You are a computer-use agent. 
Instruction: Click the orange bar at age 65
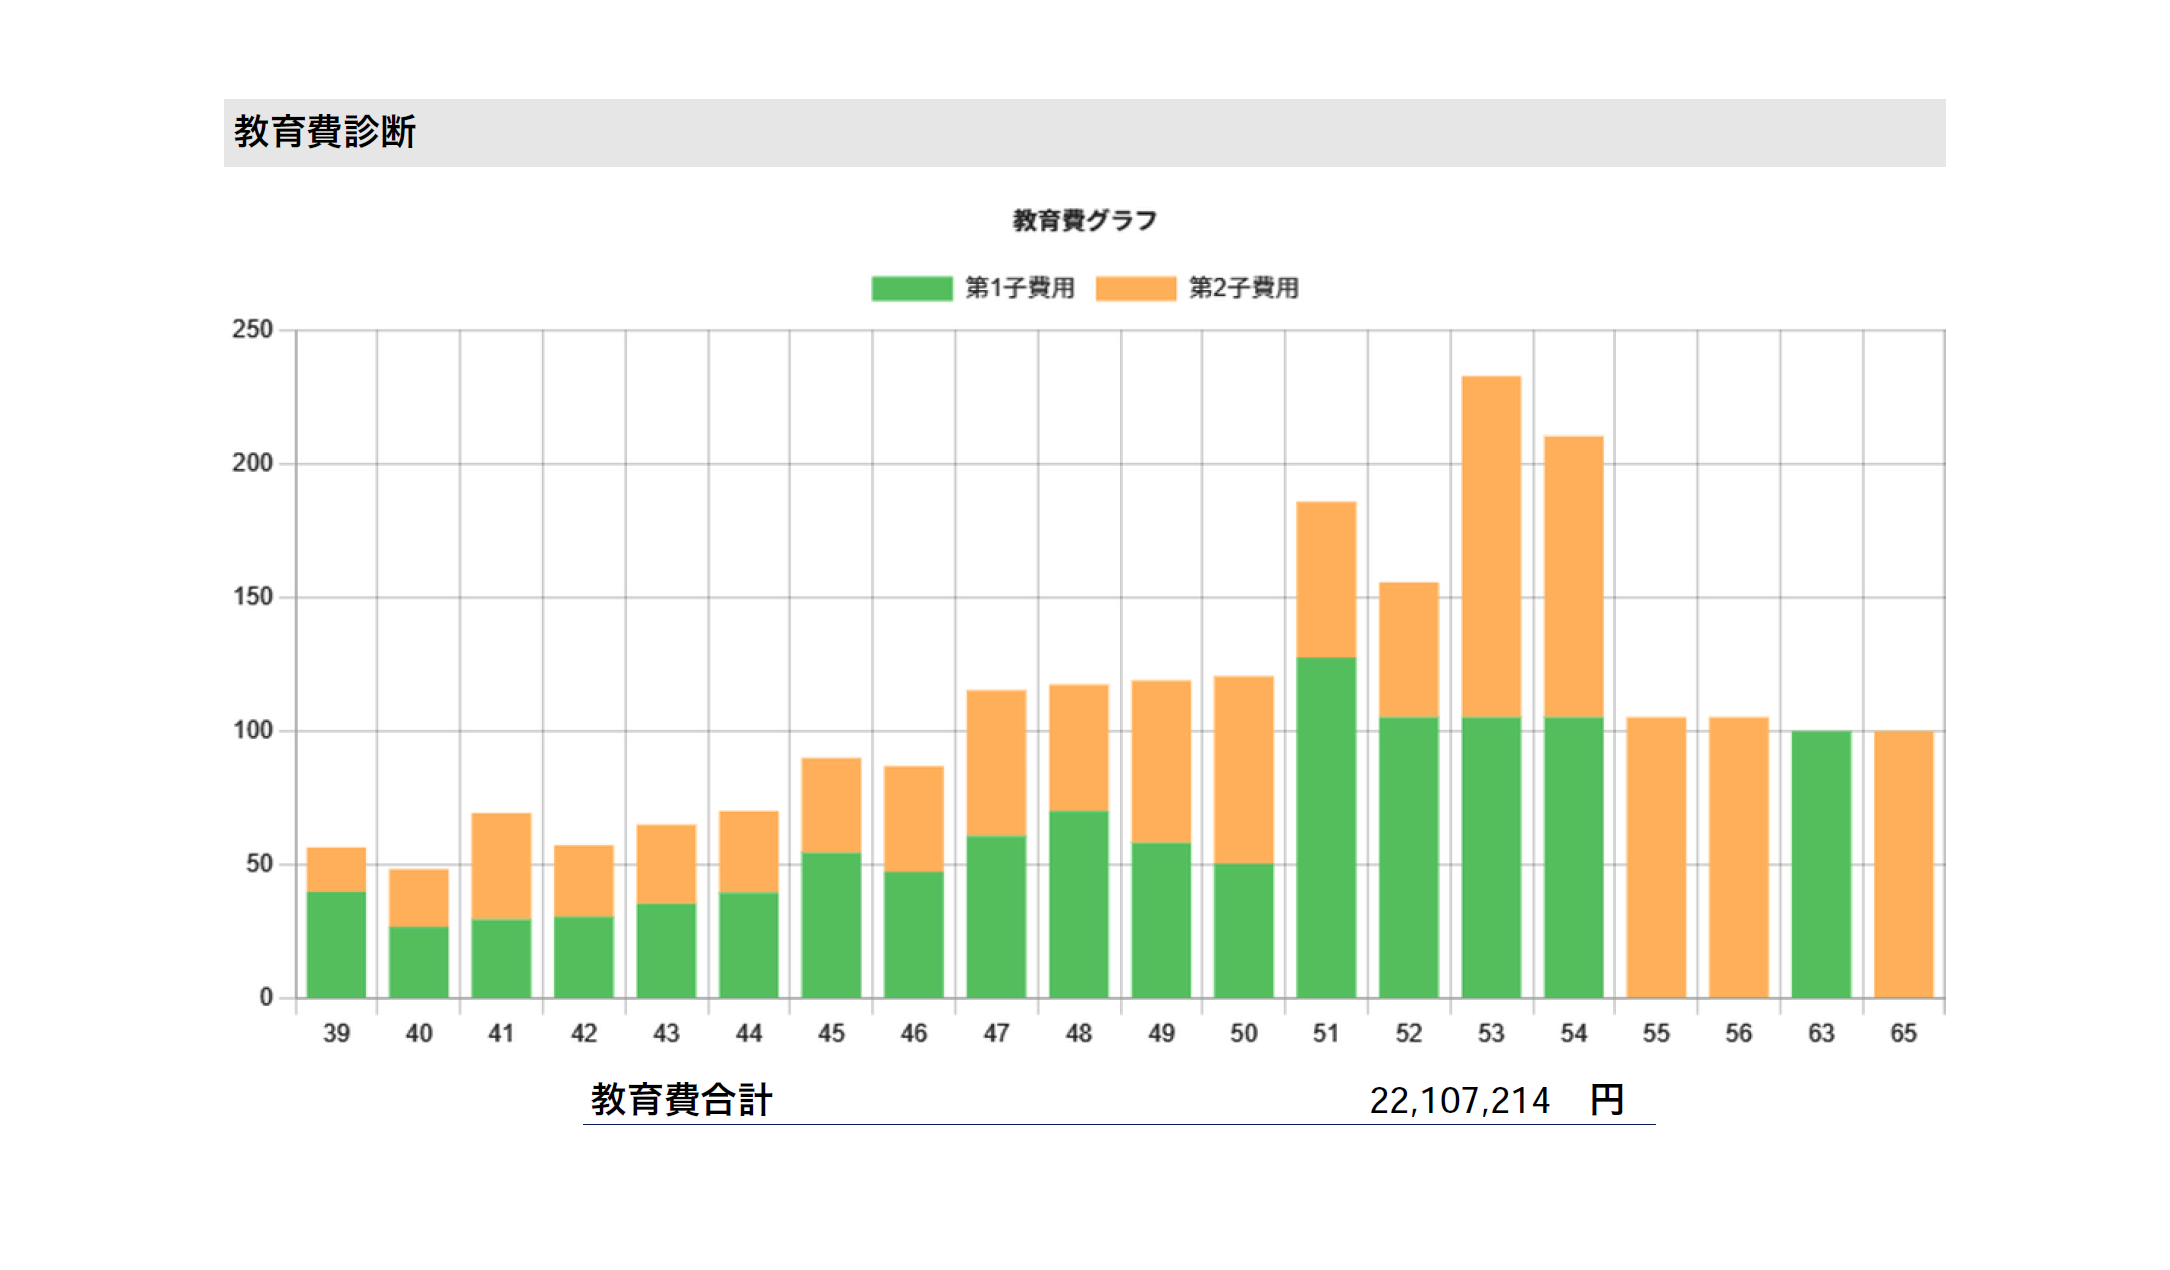click(x=1903, y=864)
